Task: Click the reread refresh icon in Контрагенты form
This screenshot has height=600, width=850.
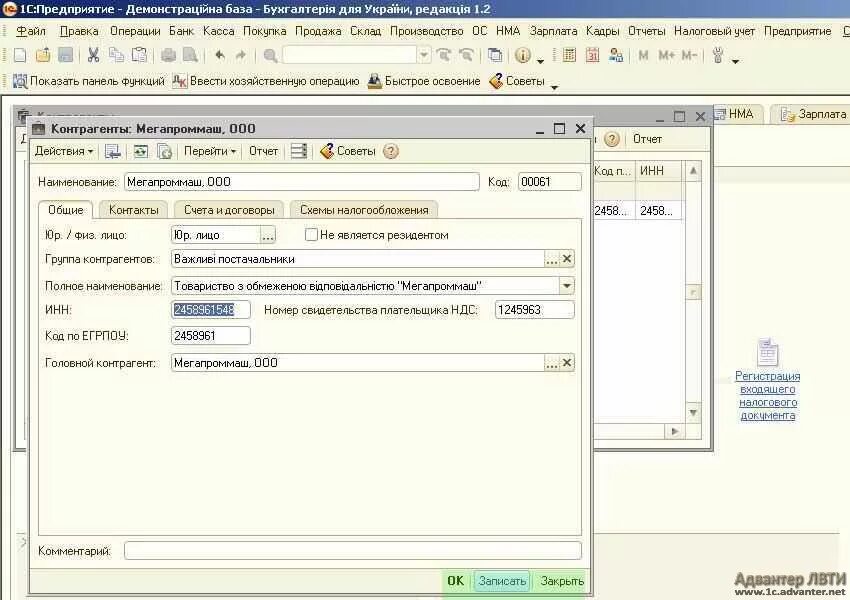Action: (x=140, y=151)
